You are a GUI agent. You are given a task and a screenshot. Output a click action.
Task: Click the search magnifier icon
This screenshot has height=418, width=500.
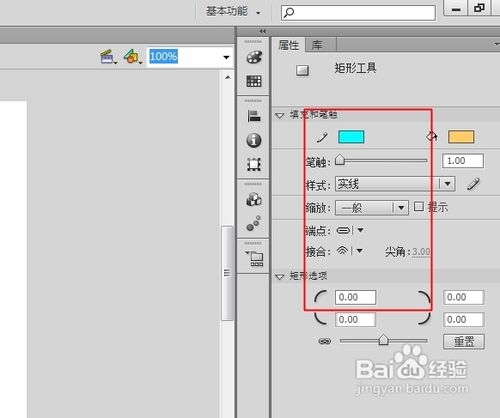(x=289, y=12)
